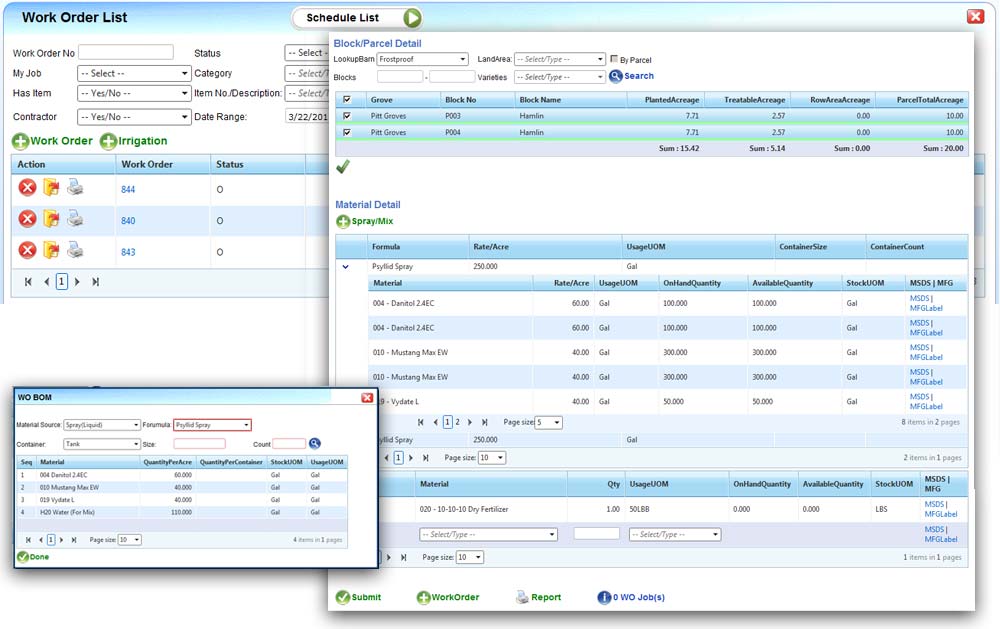Go to page 2 of material grid
The image size is (1000, 629).
tap(457, 422)
